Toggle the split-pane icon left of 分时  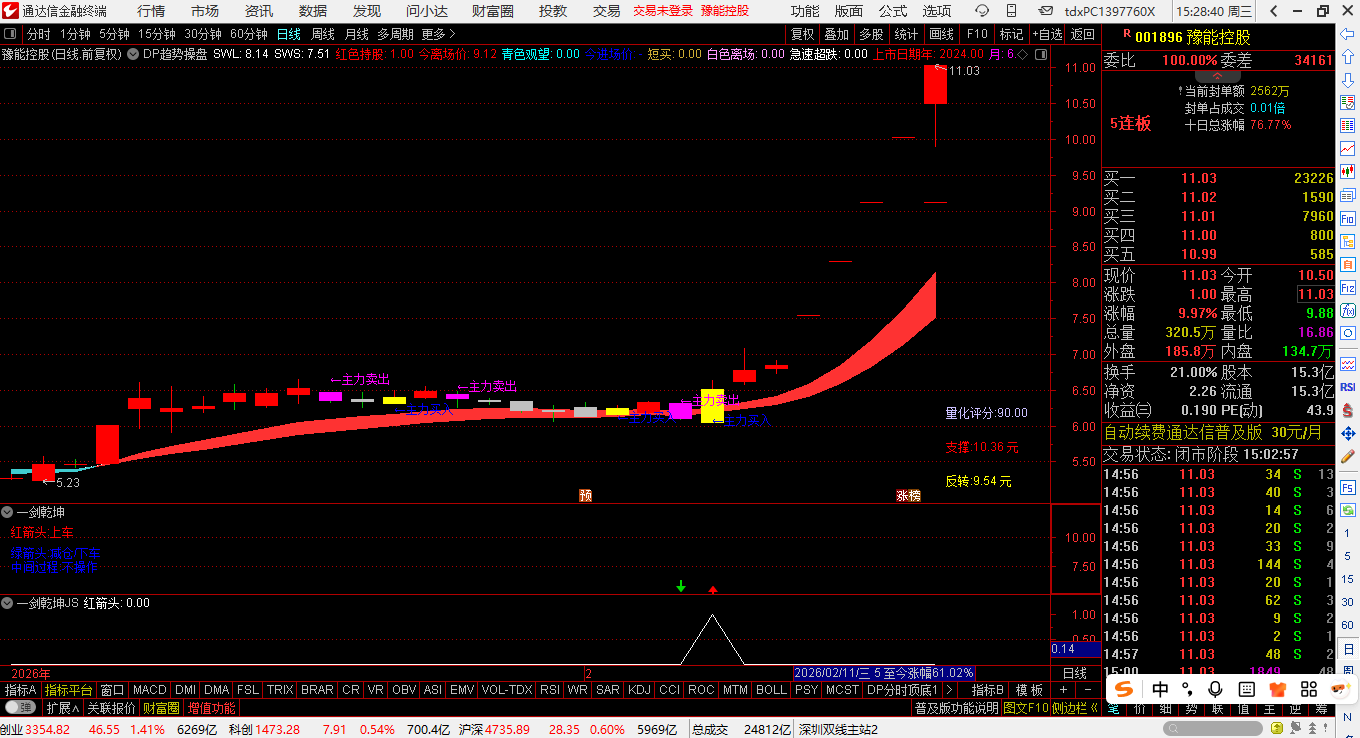pyautogui.click(x=10, y=34)
